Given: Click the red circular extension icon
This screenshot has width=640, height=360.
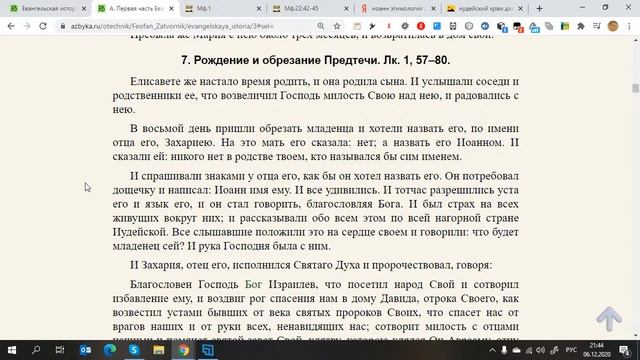Looking at the screenshot, I should [x=421, y=26].
